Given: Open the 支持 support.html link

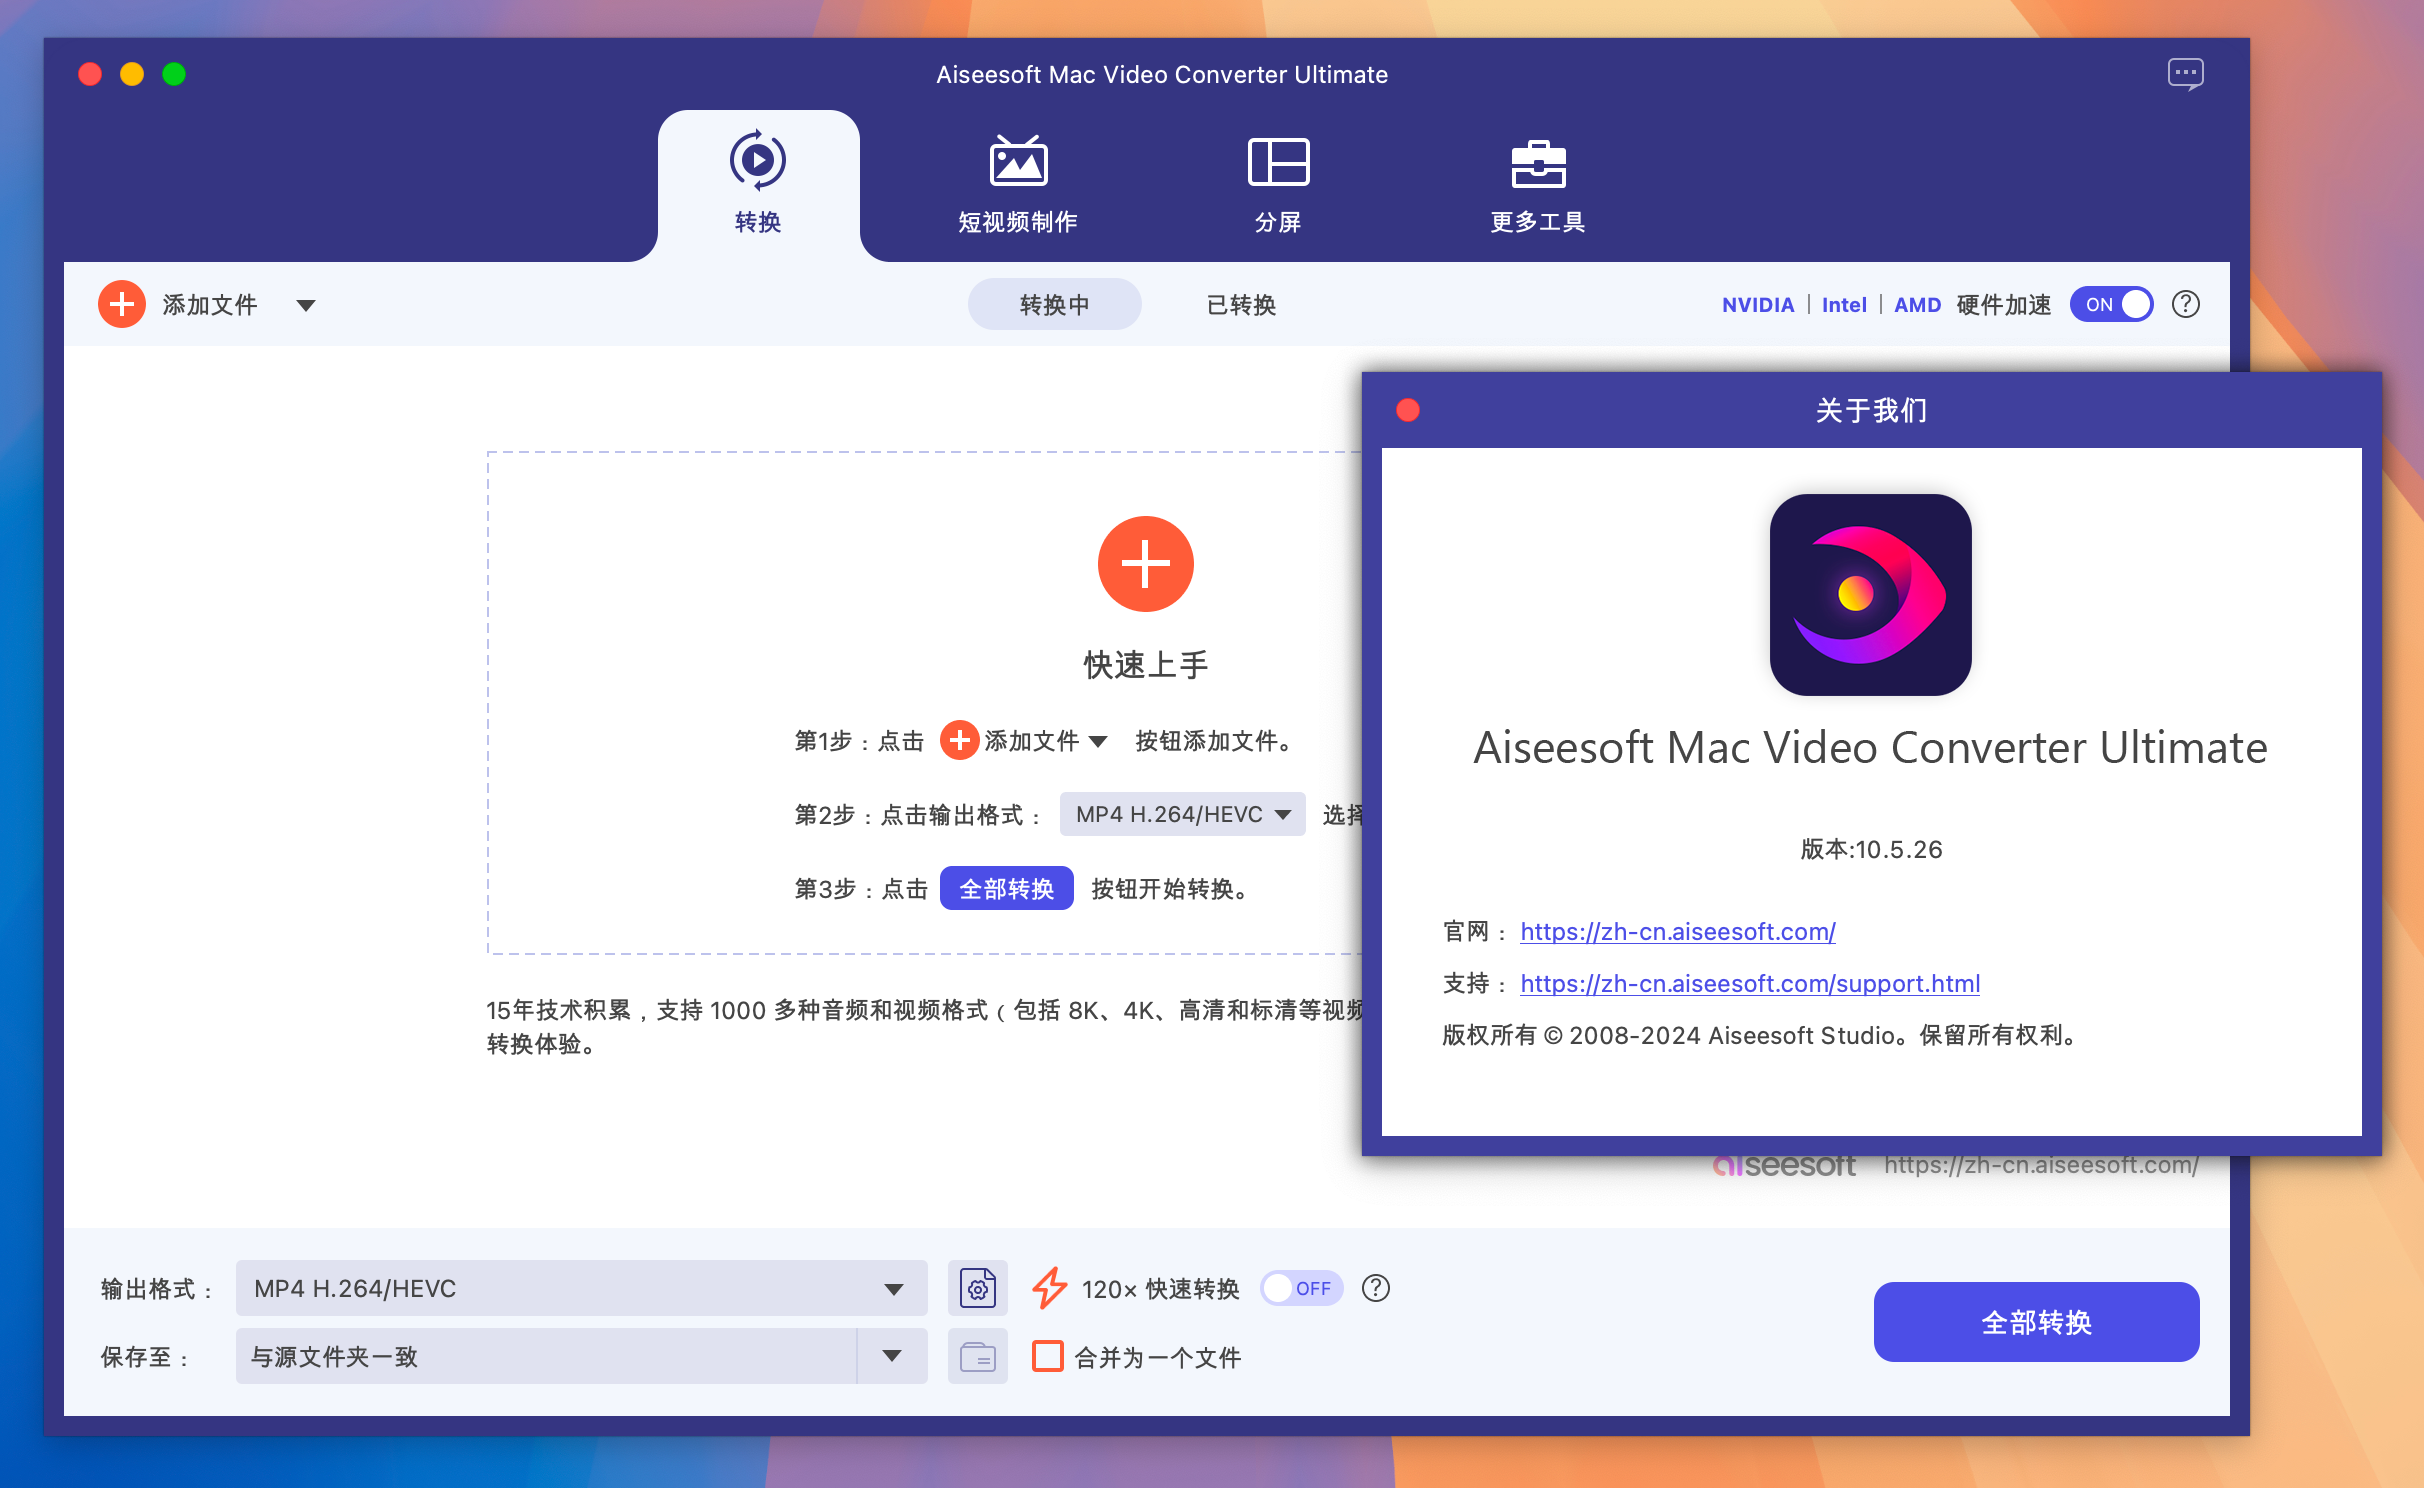Looking at the screenshot, I should tap(1750, 983).
